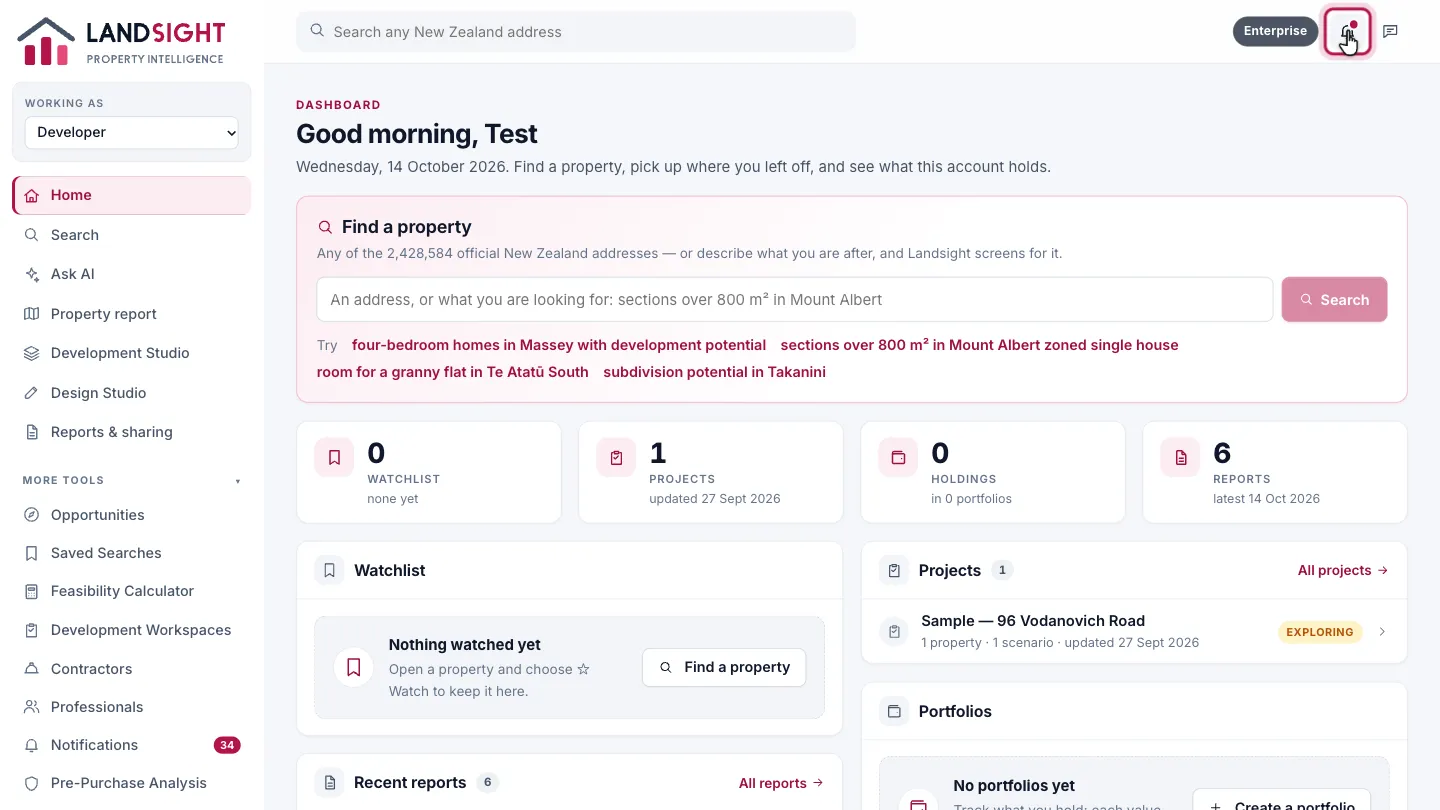Click the top New Zealand address search box
Image resolution: width=1440 pixels, height=810 pixels.
576,31
